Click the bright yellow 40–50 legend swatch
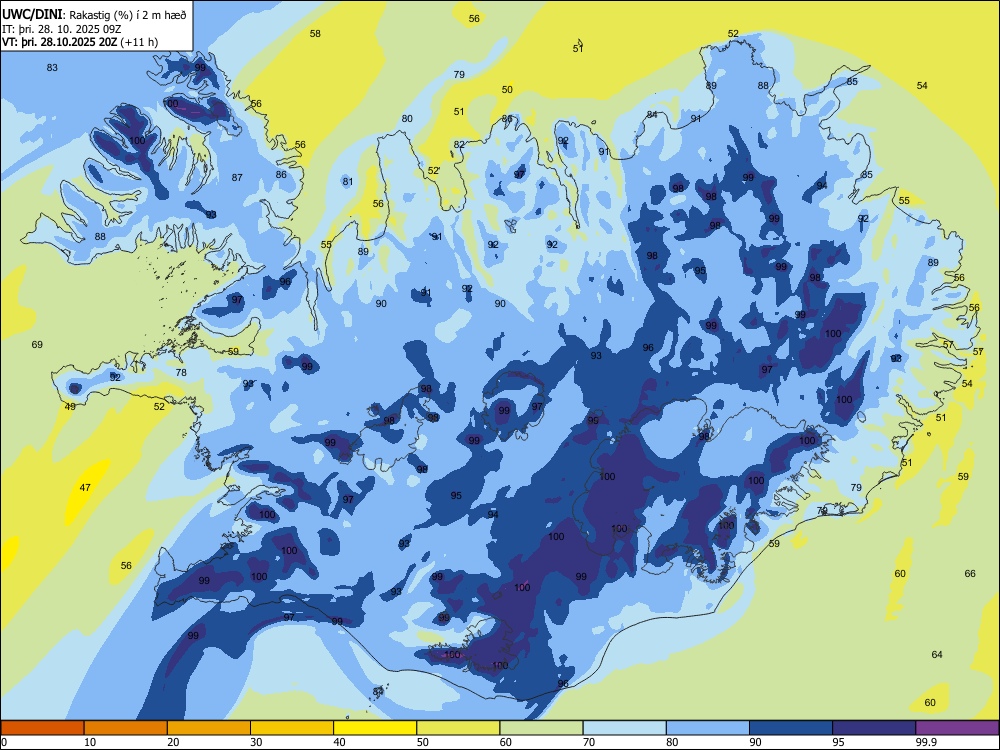Image resolution: width=1000 pixels, height=750 pixels. pos(375,728)
